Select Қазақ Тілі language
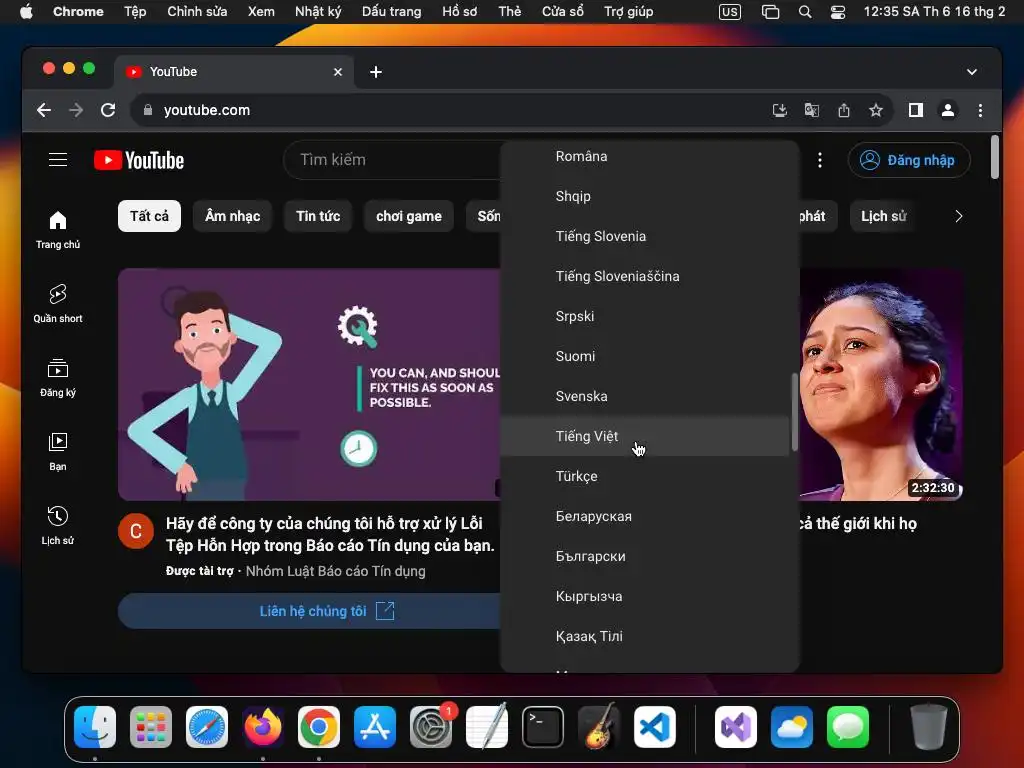This screenshot has height=768, width=1024. click(x=645, y=636)
